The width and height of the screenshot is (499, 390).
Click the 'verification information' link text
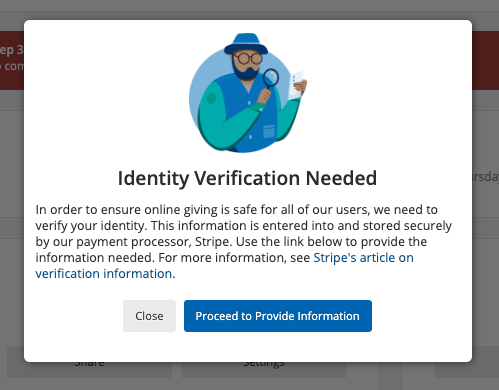tap(104, 274)
